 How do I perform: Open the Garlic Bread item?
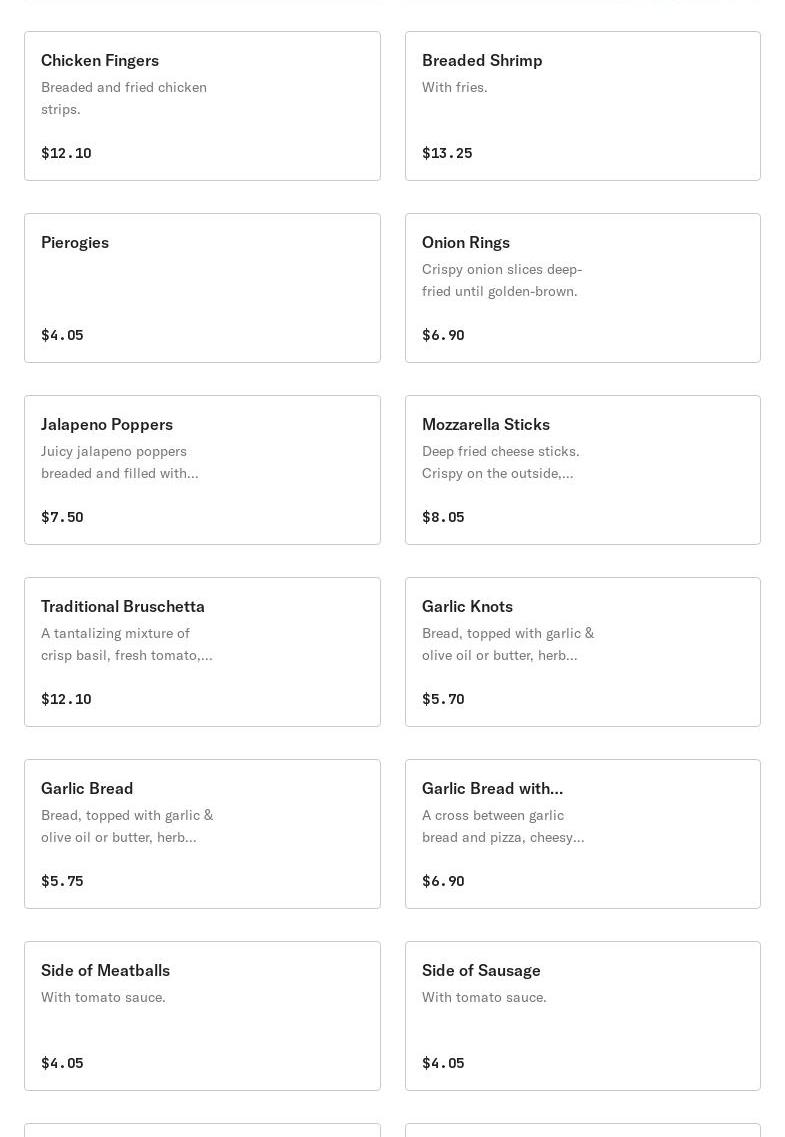coord(202,834)
